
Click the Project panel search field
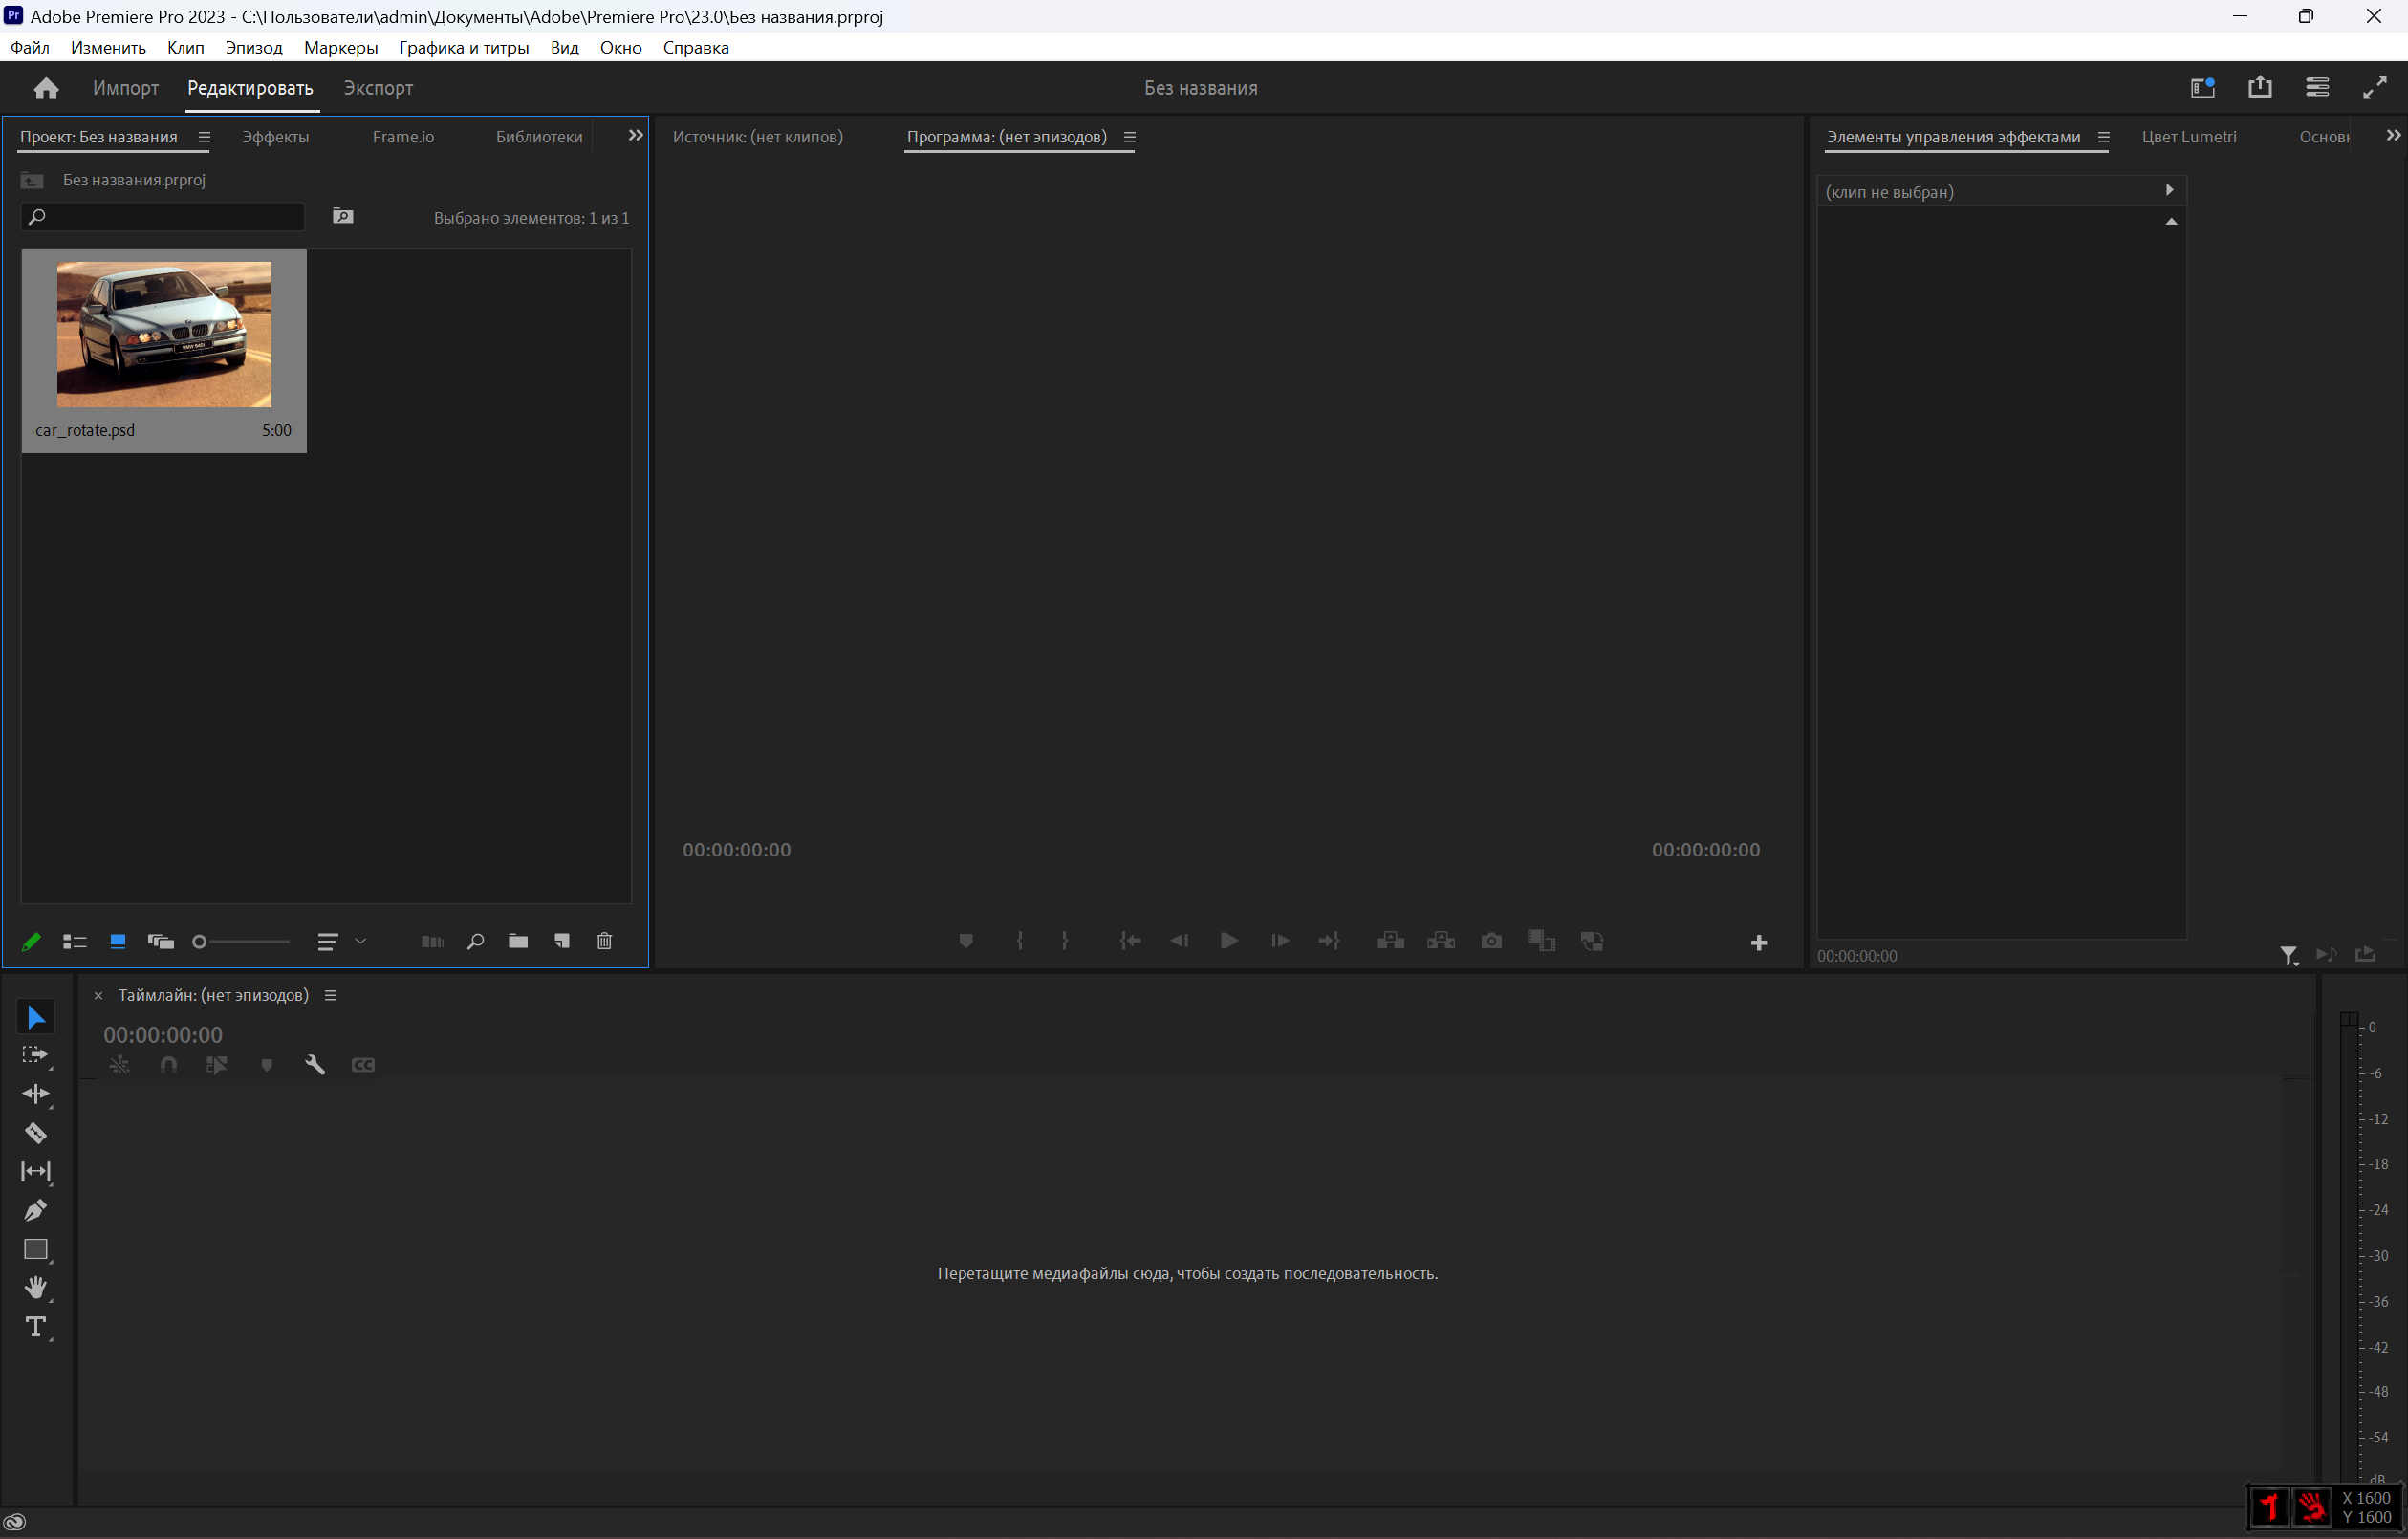point(163,216)
